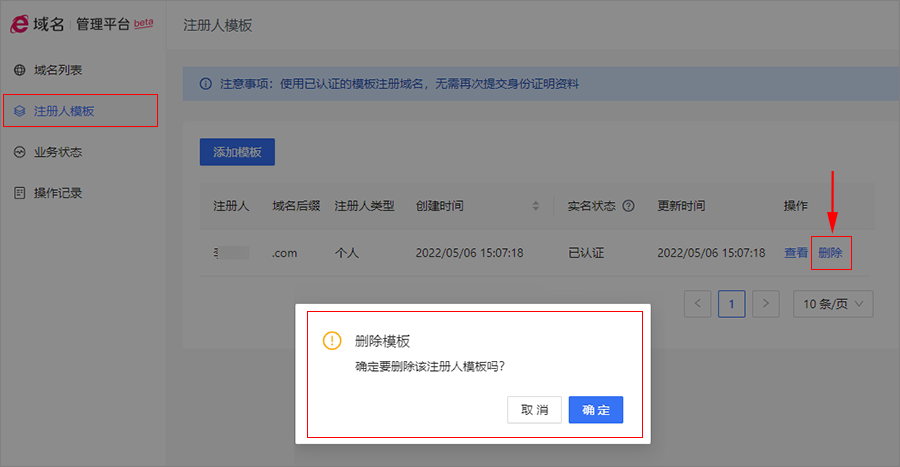Image resolution: width=900 pixels, height=467 pixels.
Task: Select 业务状态 from the sidebar menu
Action: [x=58, y=152]
